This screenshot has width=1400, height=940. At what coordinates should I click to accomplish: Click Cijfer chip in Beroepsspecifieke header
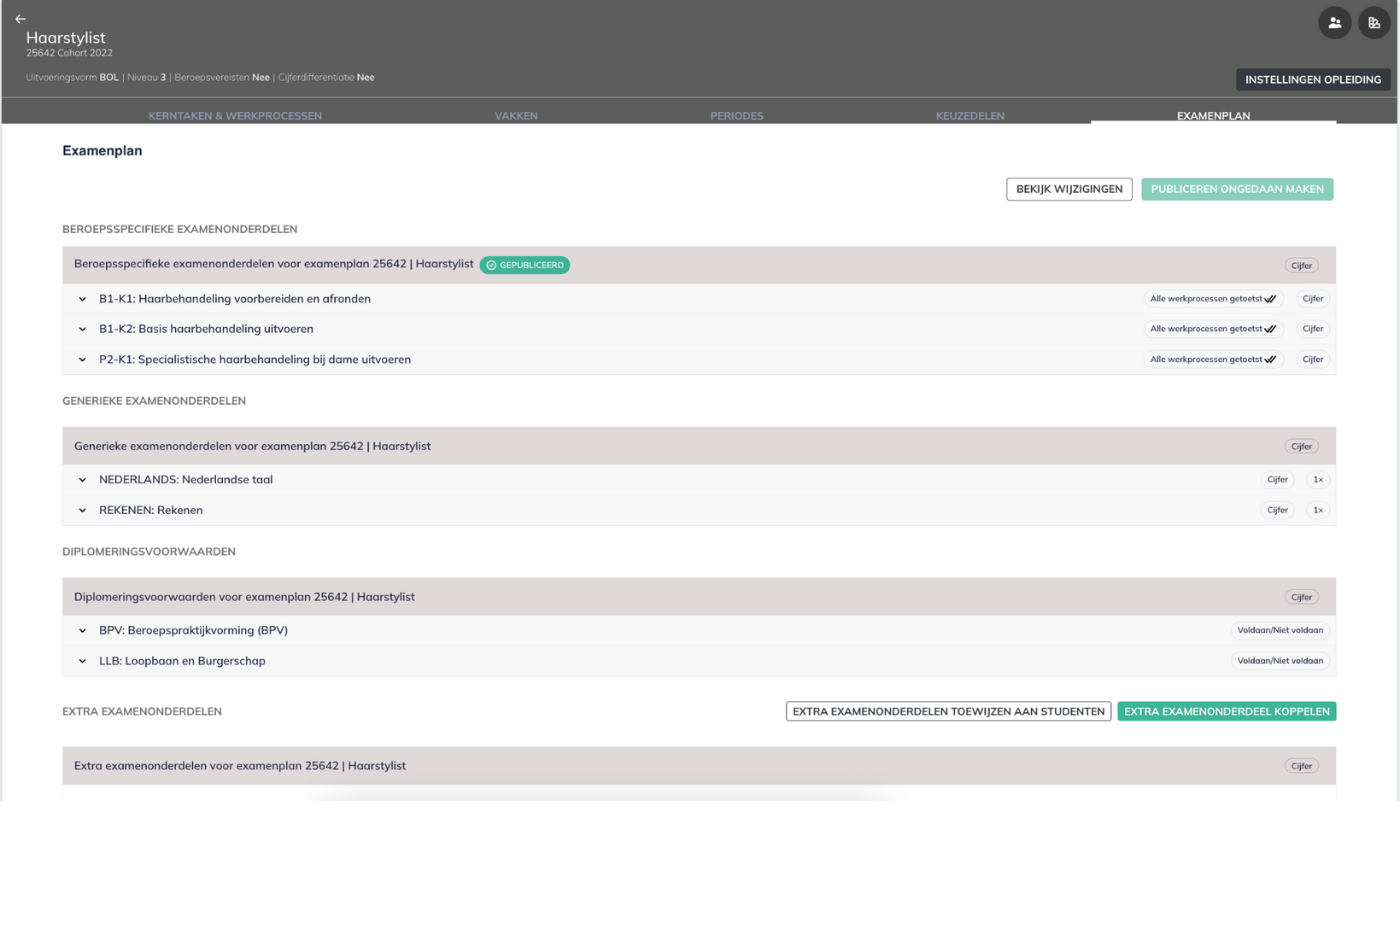(x=1301, y=266)
